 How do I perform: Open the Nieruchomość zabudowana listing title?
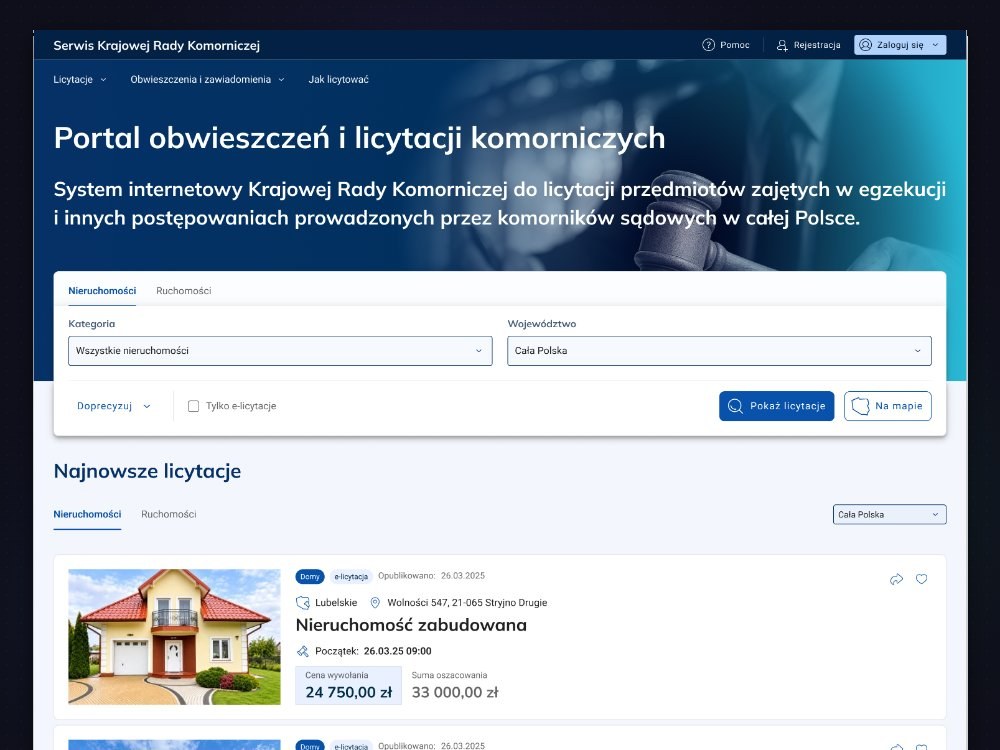coord(411,625)
